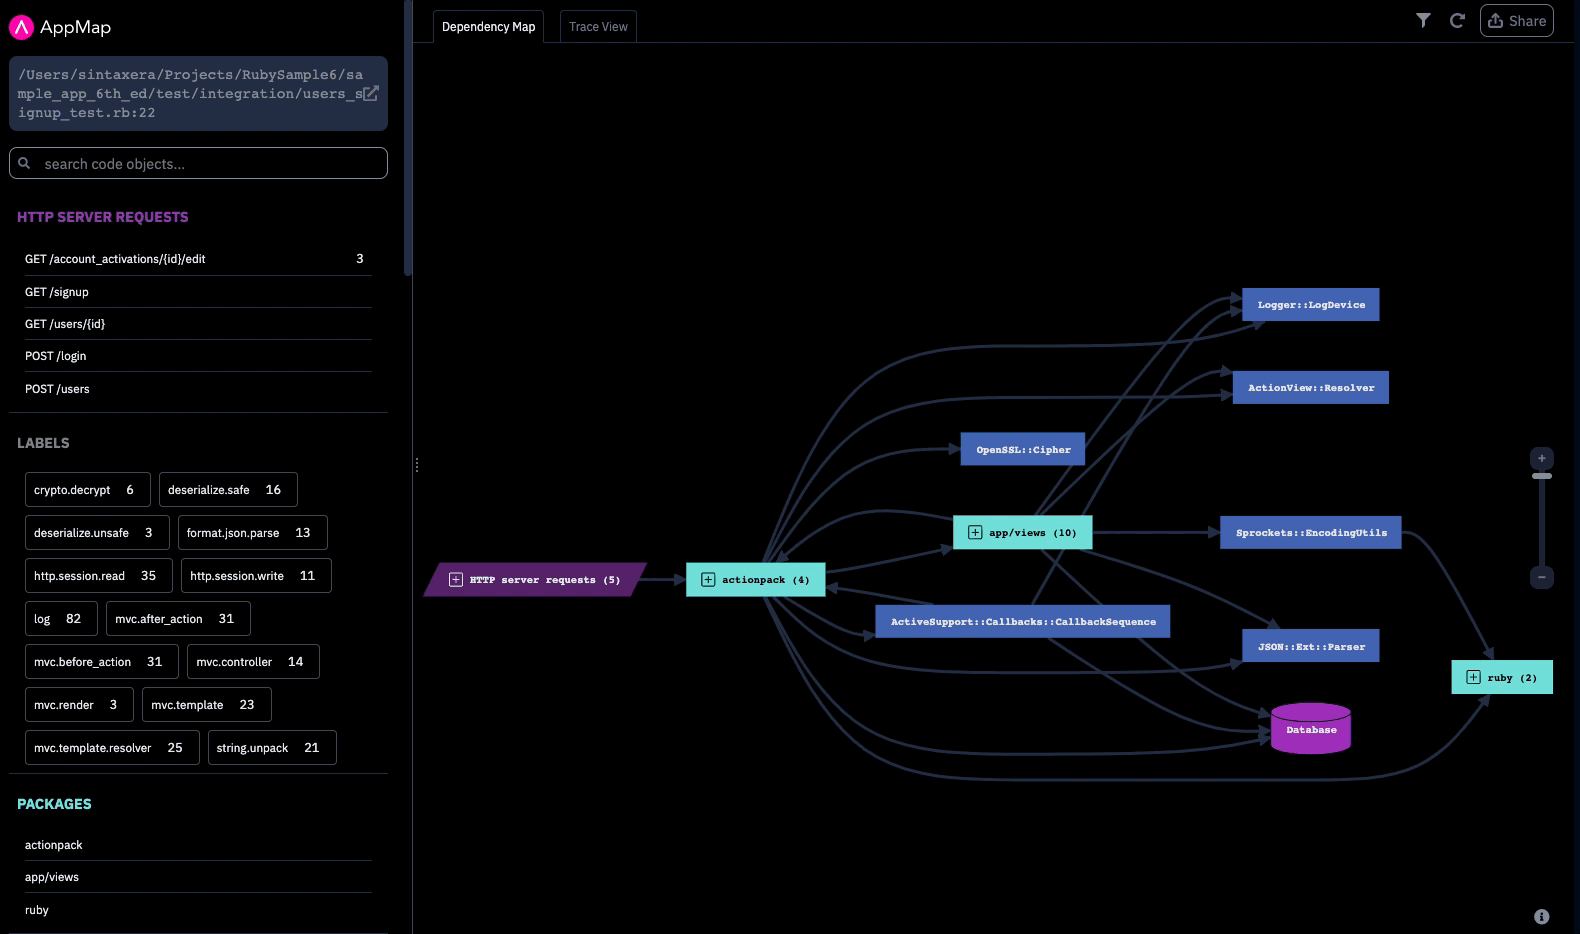Select the ActionView::Resolver node
Viewport: 1580px width, 934px height.
click(1310, 388)
